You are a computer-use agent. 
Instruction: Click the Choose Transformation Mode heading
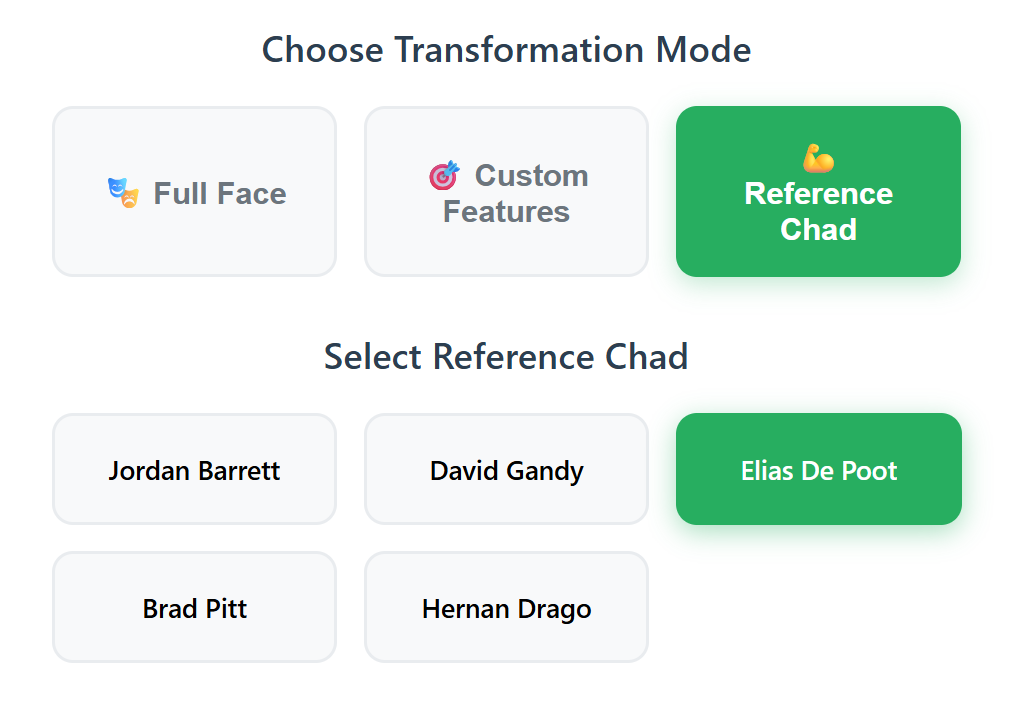pyautogui.click(x=506, y=50)
